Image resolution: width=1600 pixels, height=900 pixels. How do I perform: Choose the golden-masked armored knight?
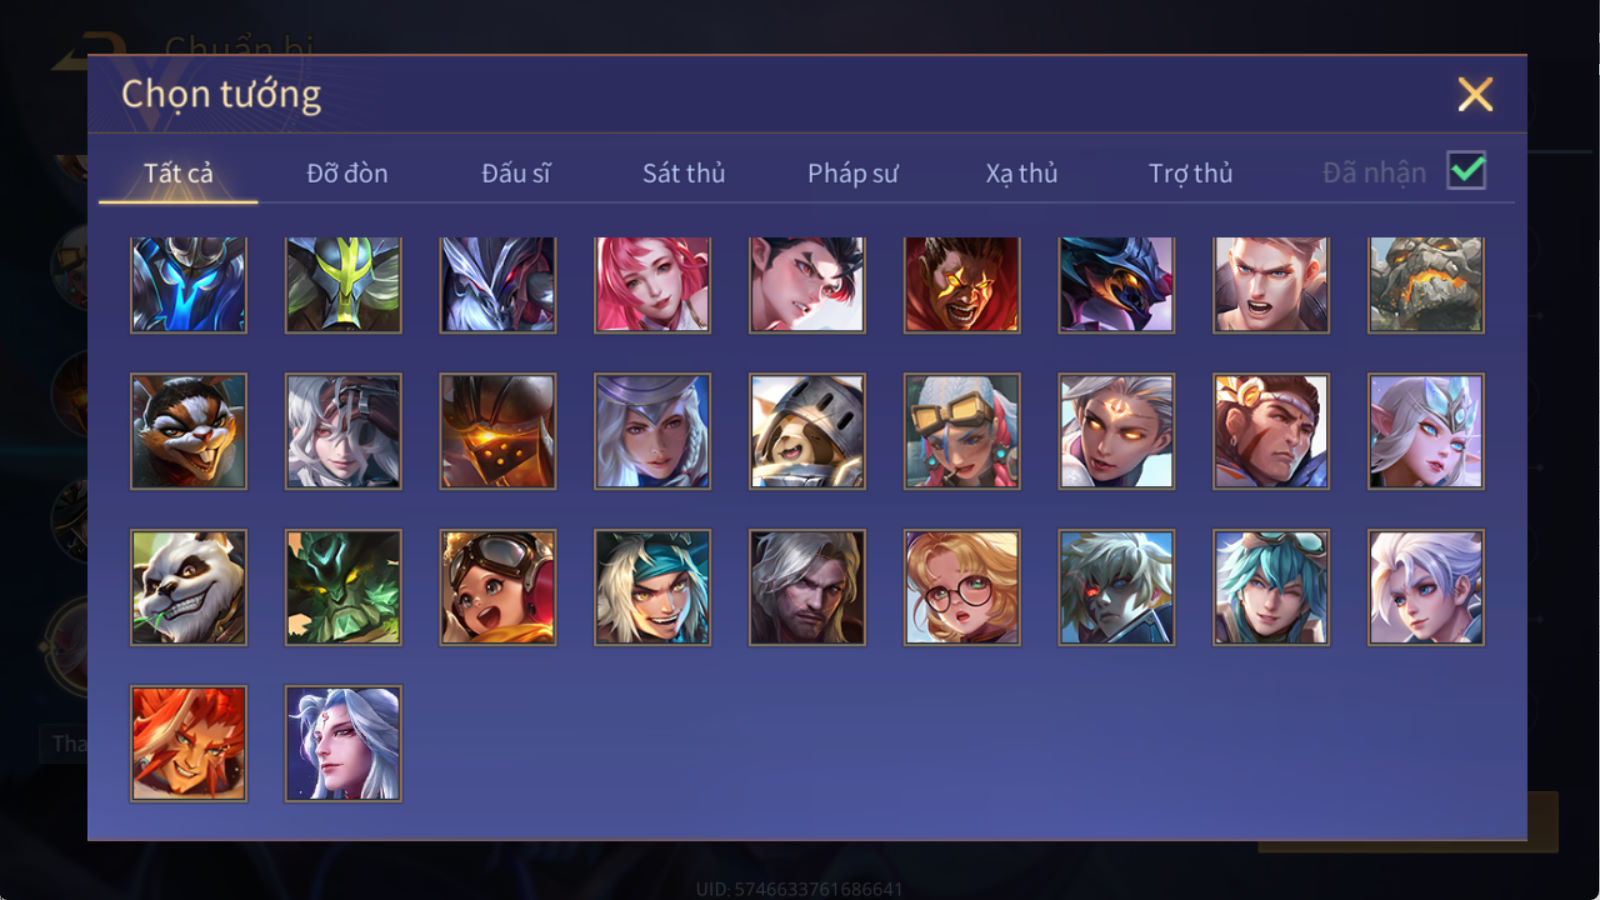[498, 431]
